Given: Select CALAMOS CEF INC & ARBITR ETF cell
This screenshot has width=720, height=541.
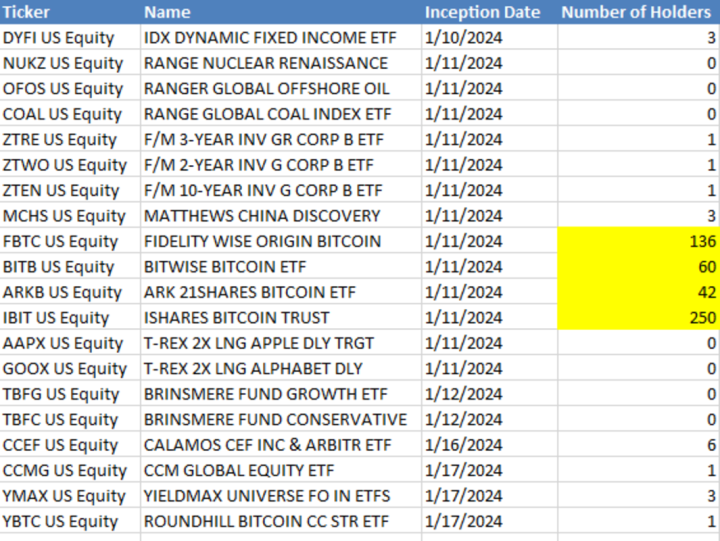Looking at the screenshot, I should [x=281, y=445].
